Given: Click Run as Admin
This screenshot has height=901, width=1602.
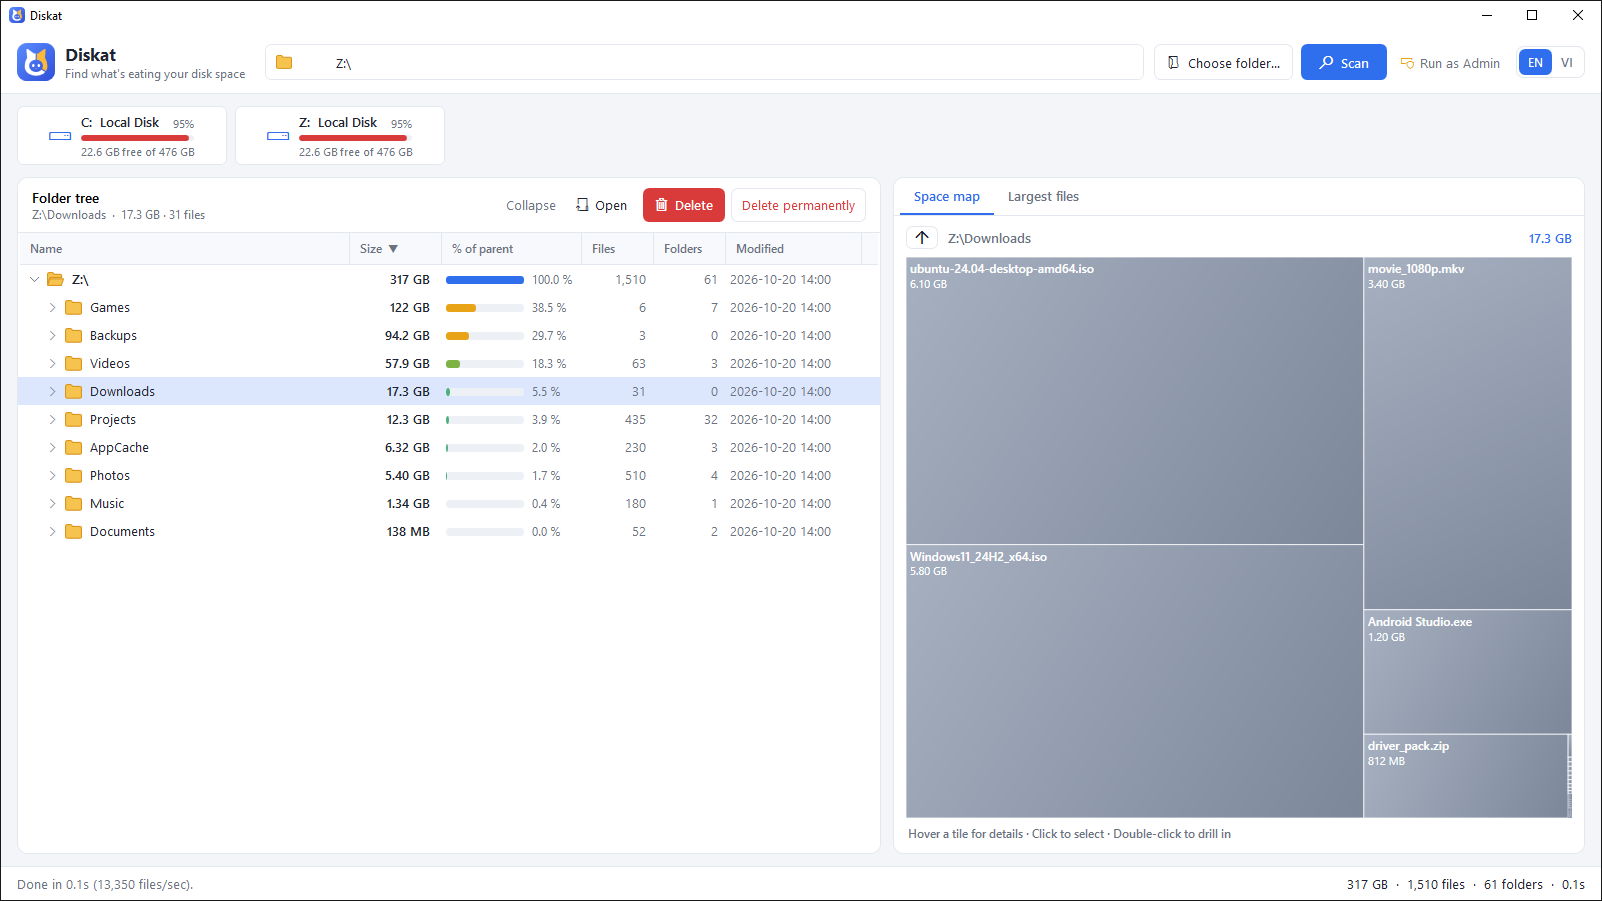Looking at the screenshot, I should pos(1450,63).
